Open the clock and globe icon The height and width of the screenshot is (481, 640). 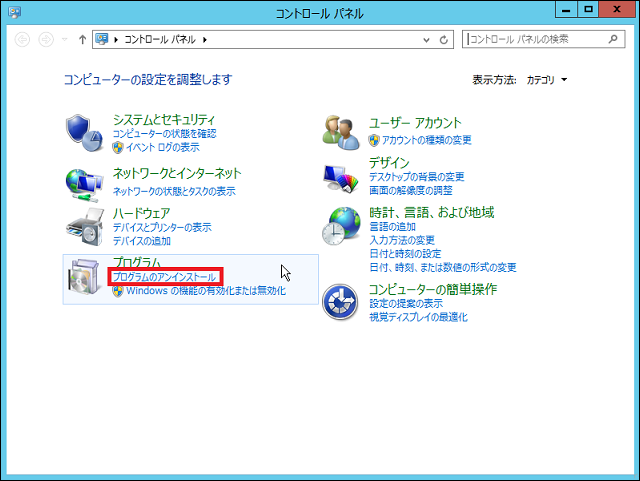click(x=341, y=226)
